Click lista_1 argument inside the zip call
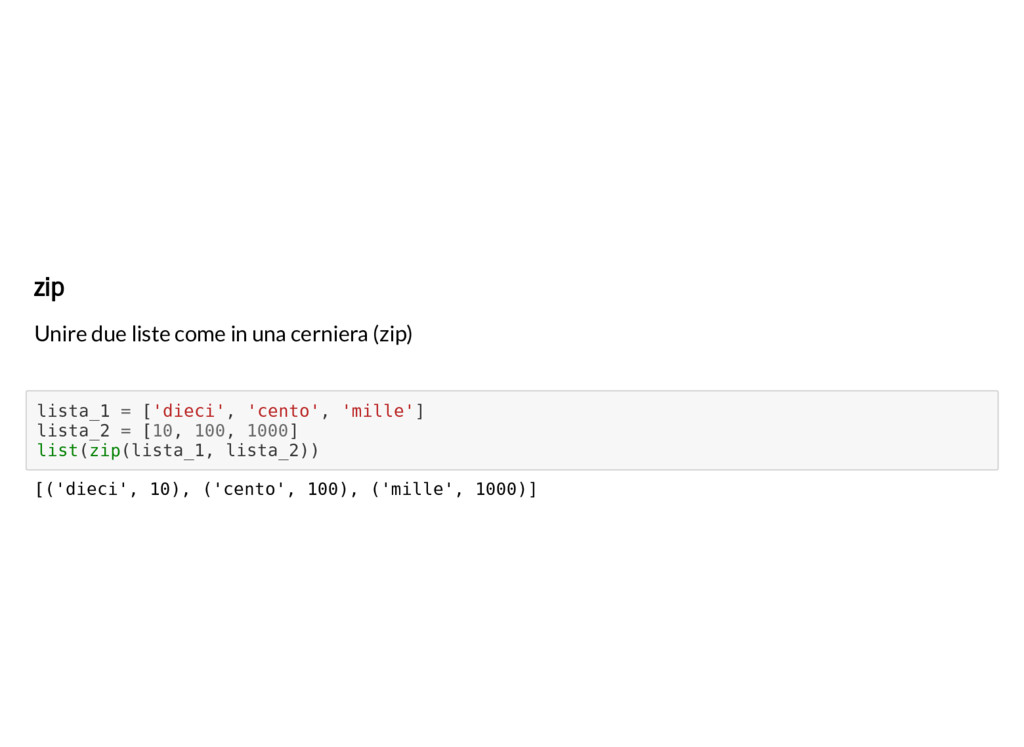Image resolution: width=1024 pixels, height=747 pixels. [168, 451]
